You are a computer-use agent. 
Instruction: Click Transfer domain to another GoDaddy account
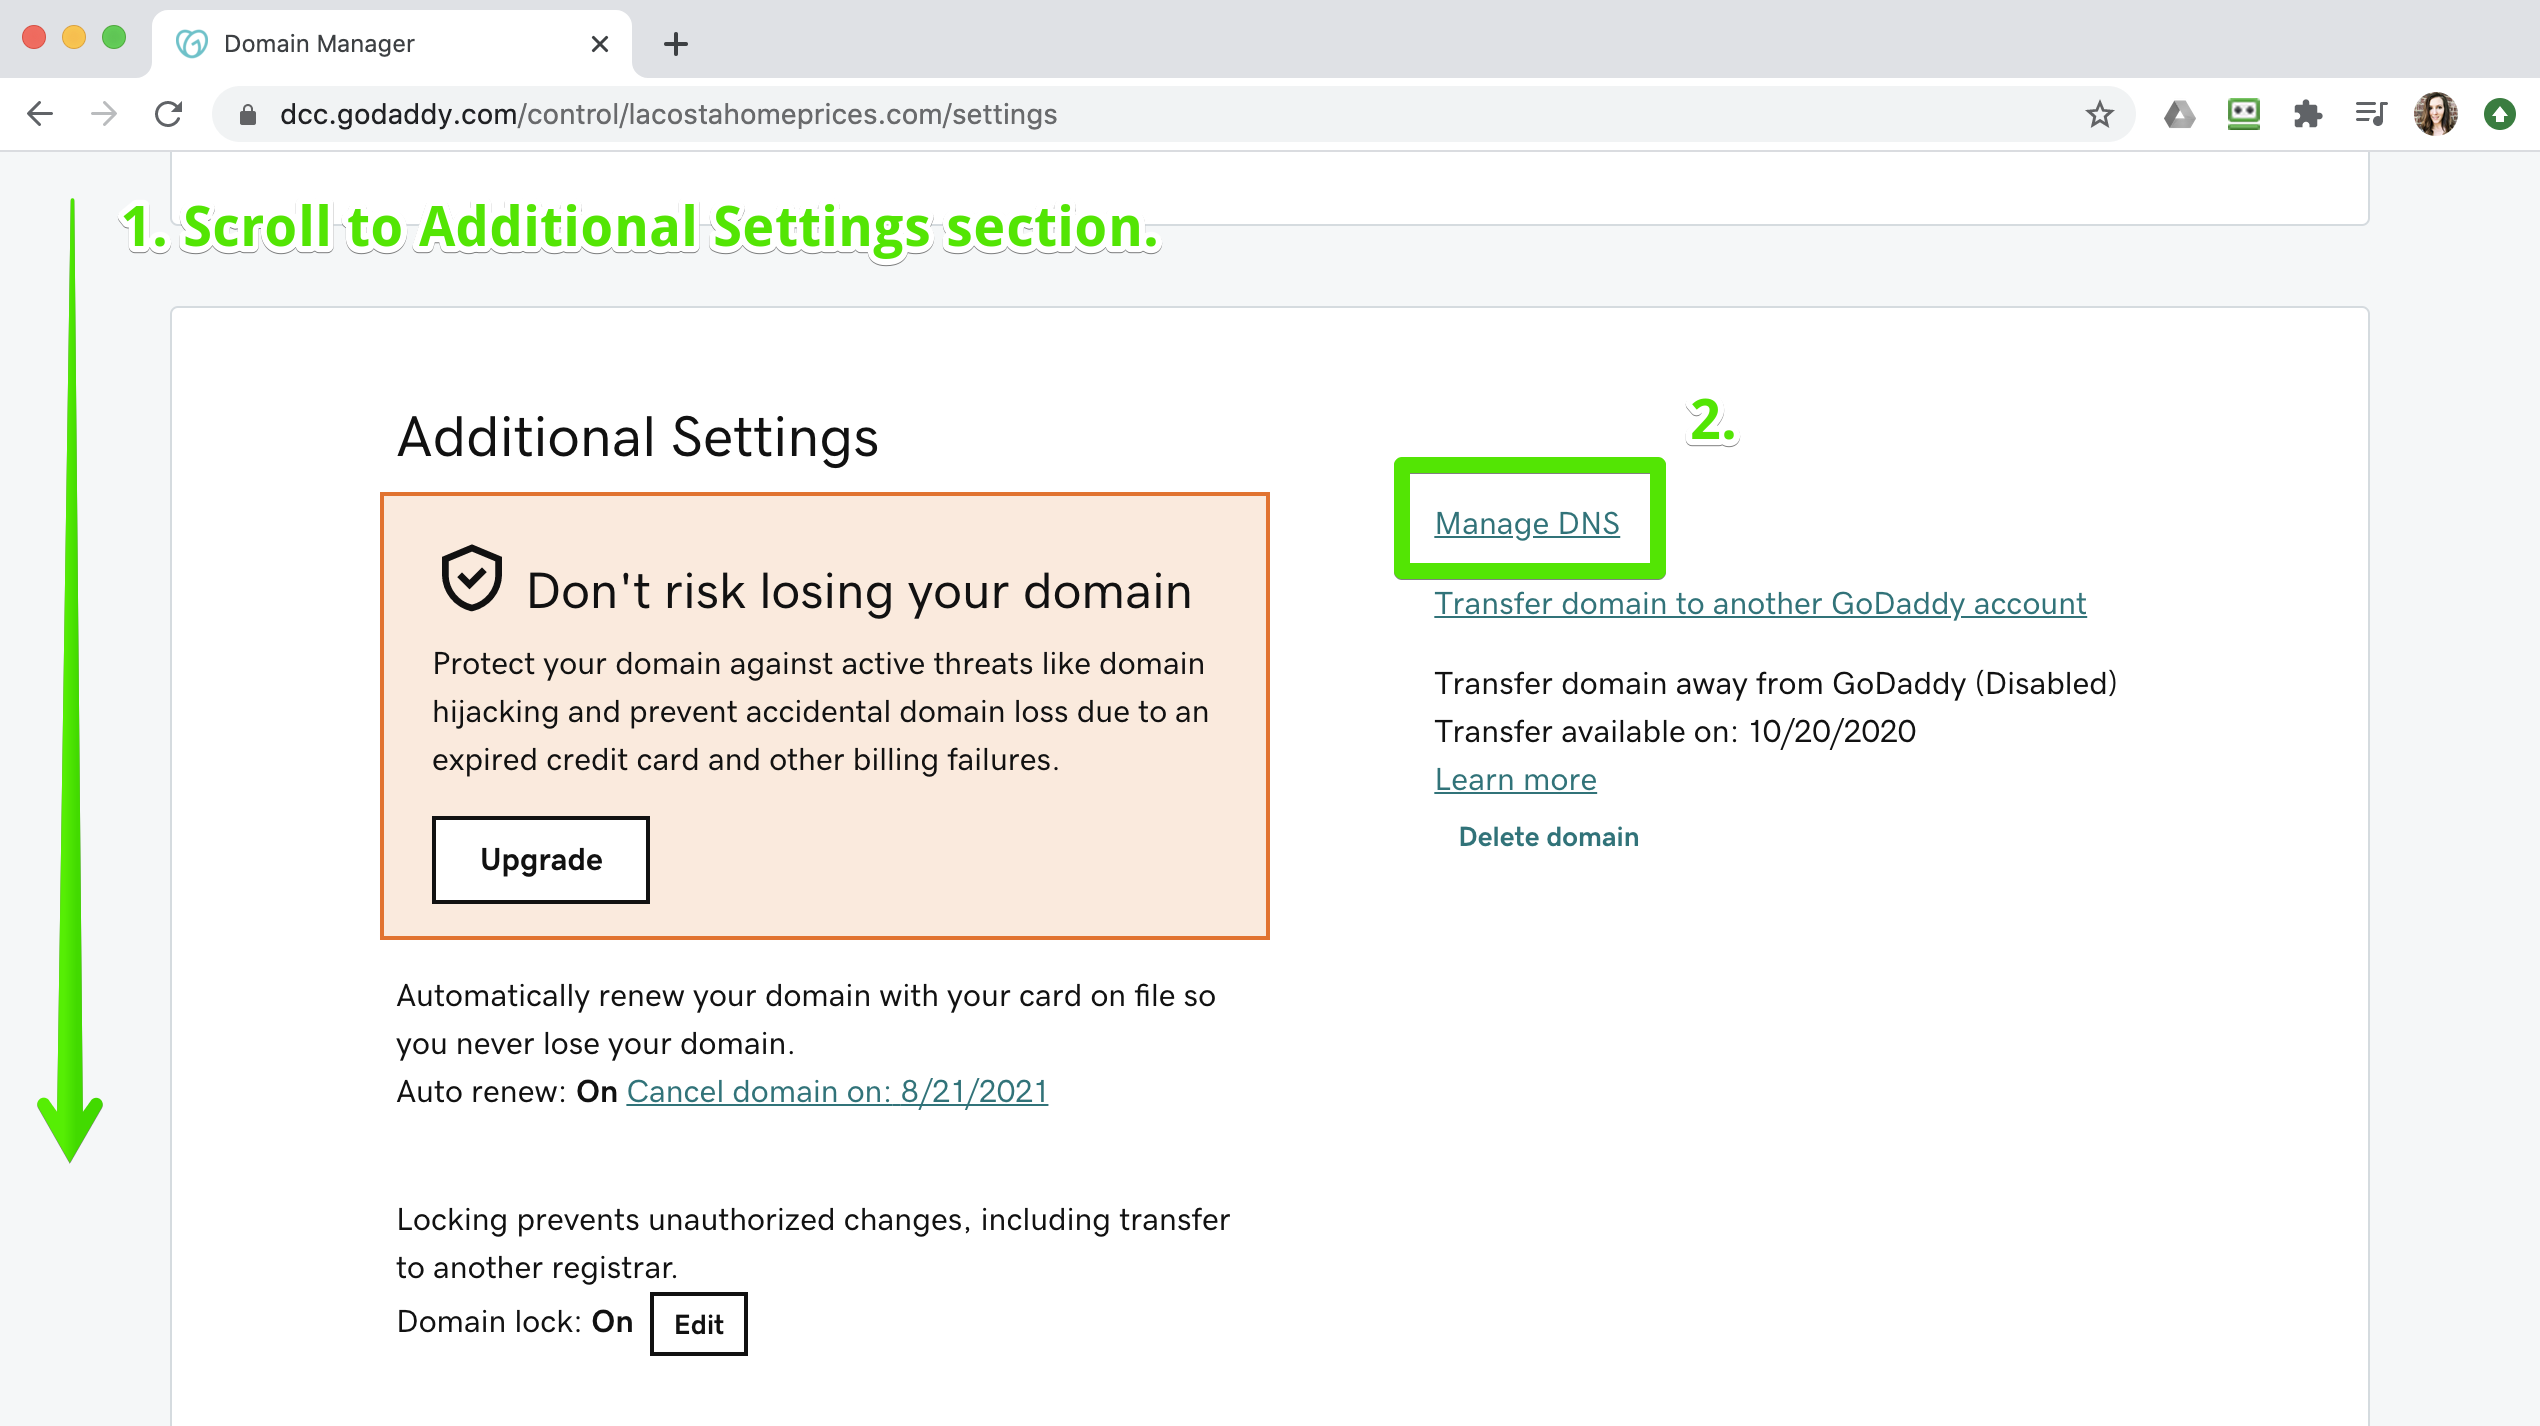pos(1760,603)
